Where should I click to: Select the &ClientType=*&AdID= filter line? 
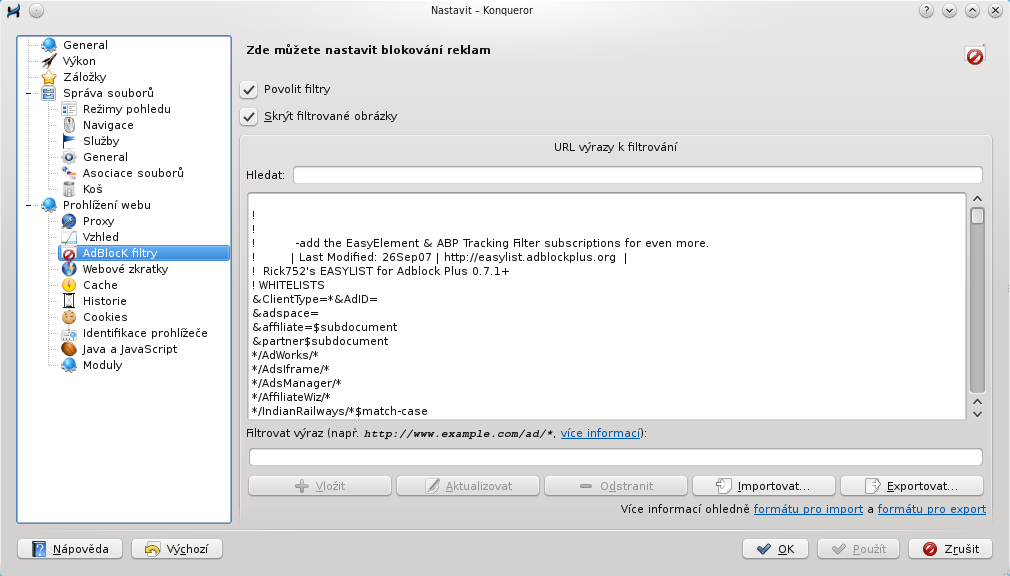[315, 299]
